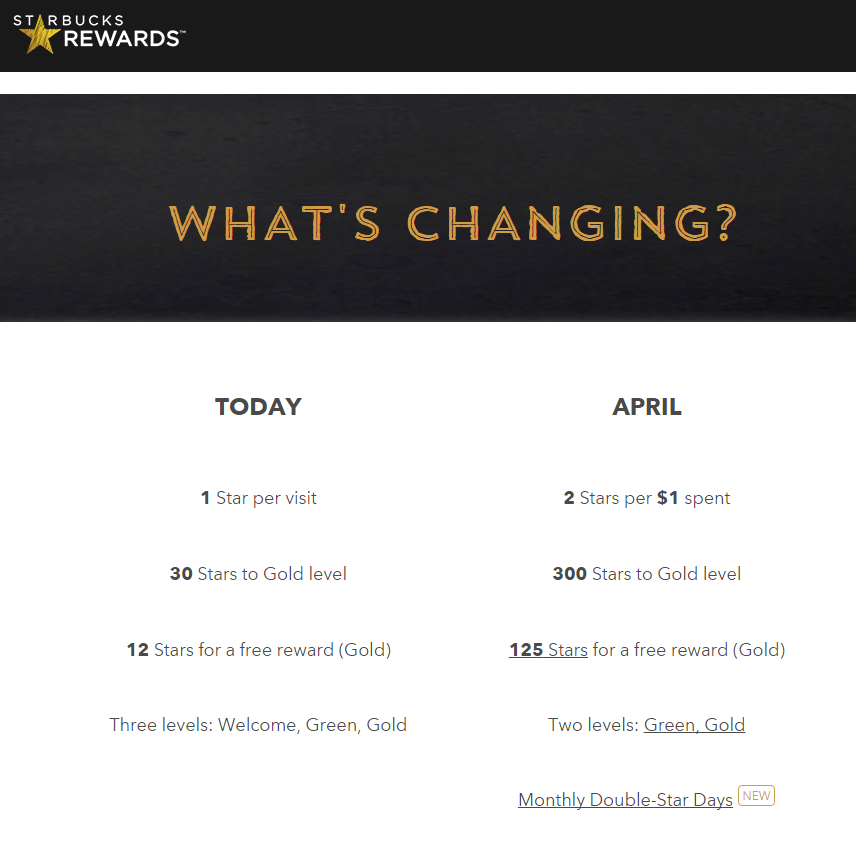Click the black header bar right of logo

click(x=519, y=35)
